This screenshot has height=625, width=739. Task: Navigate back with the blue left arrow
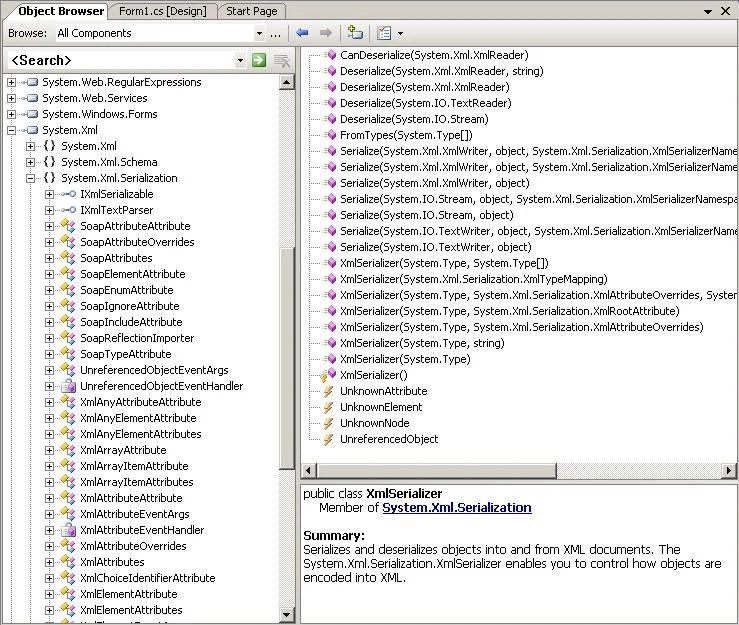303,33
